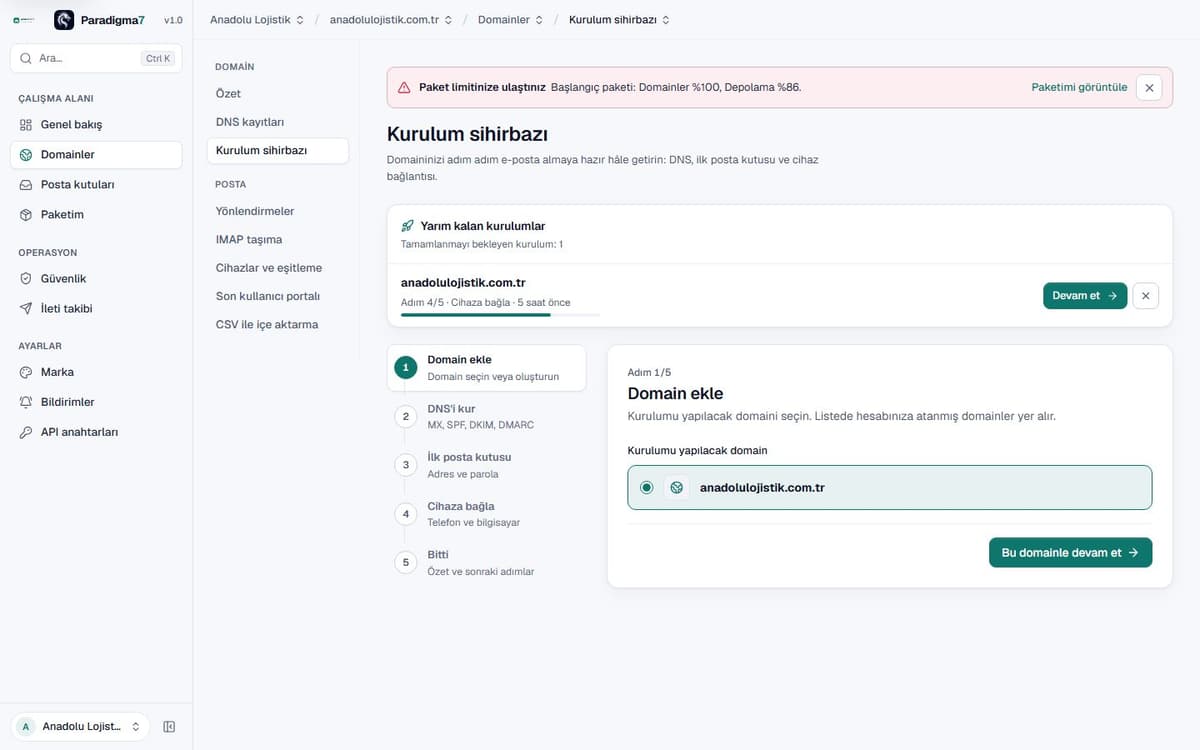1200x750 pixels.
Task: Go to DNS kayıtları
Action: (x=278, y=122)
